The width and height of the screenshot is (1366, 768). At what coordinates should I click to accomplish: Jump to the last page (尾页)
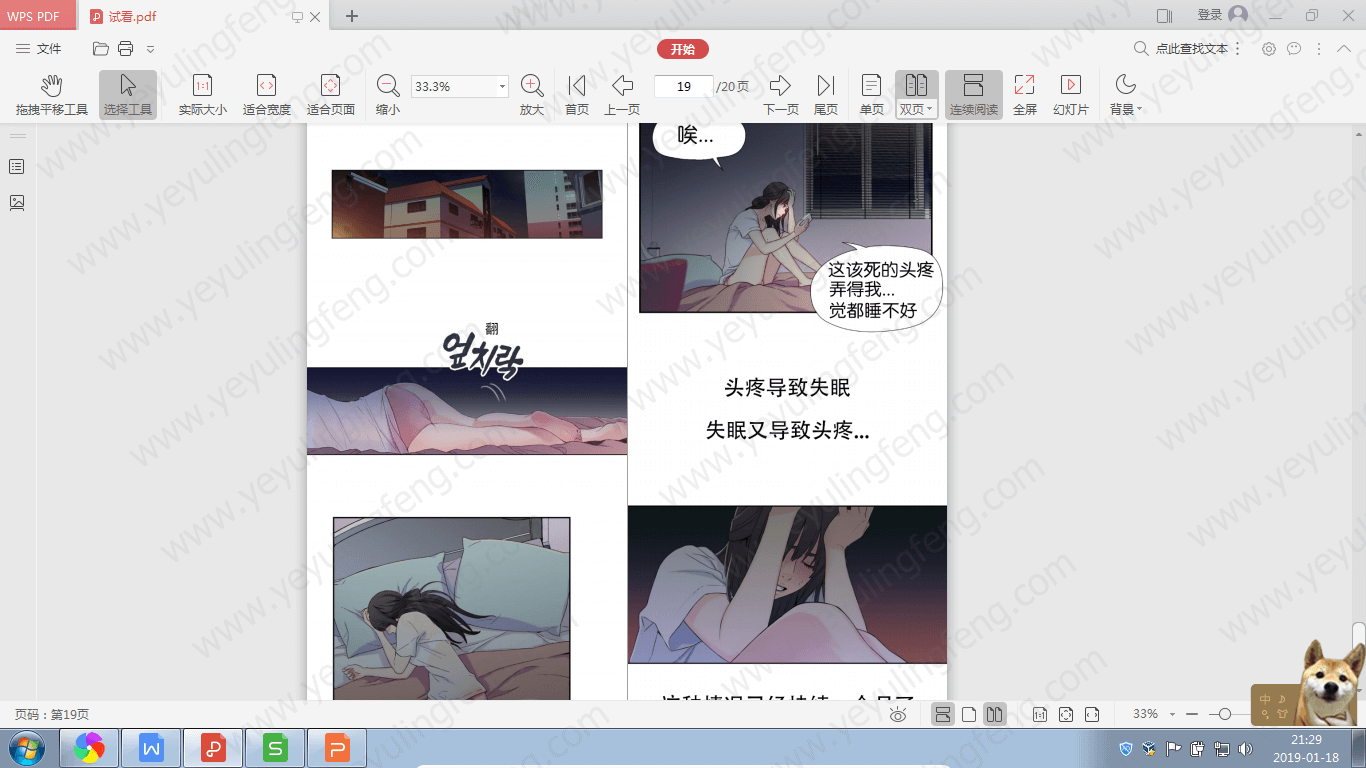point(826,95)
